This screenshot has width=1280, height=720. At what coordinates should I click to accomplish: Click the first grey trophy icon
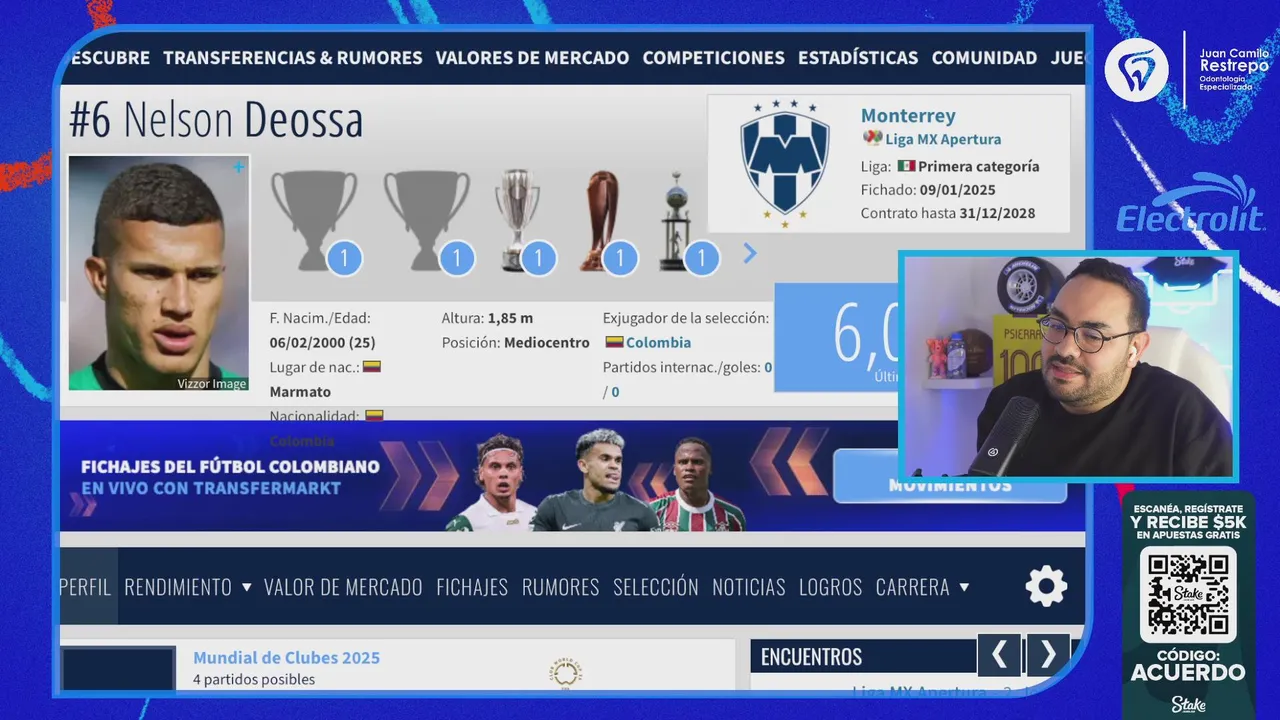314,220
